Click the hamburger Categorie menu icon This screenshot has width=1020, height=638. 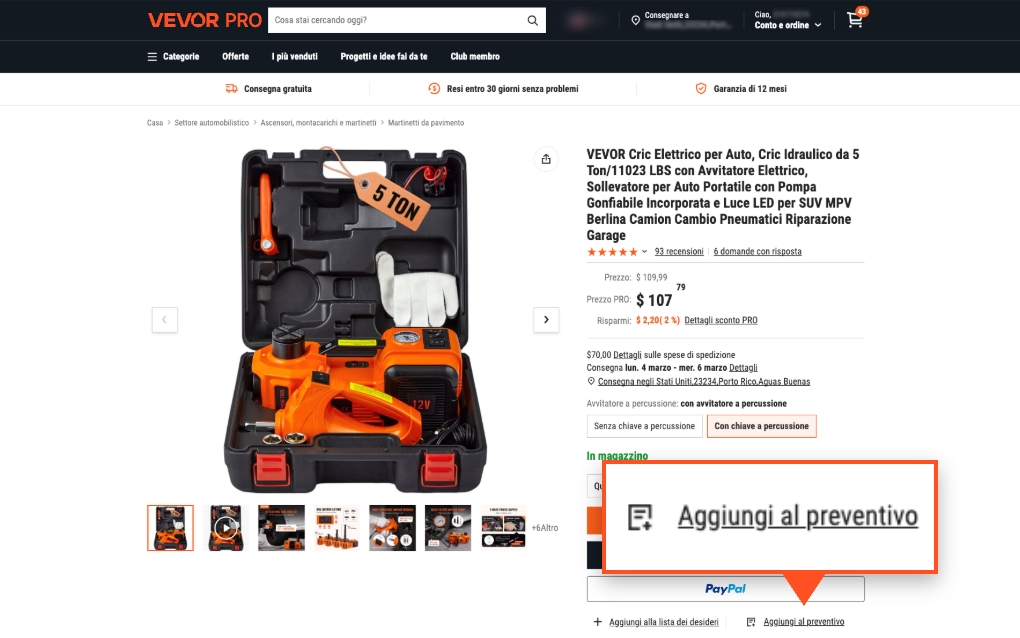[152, 57]
